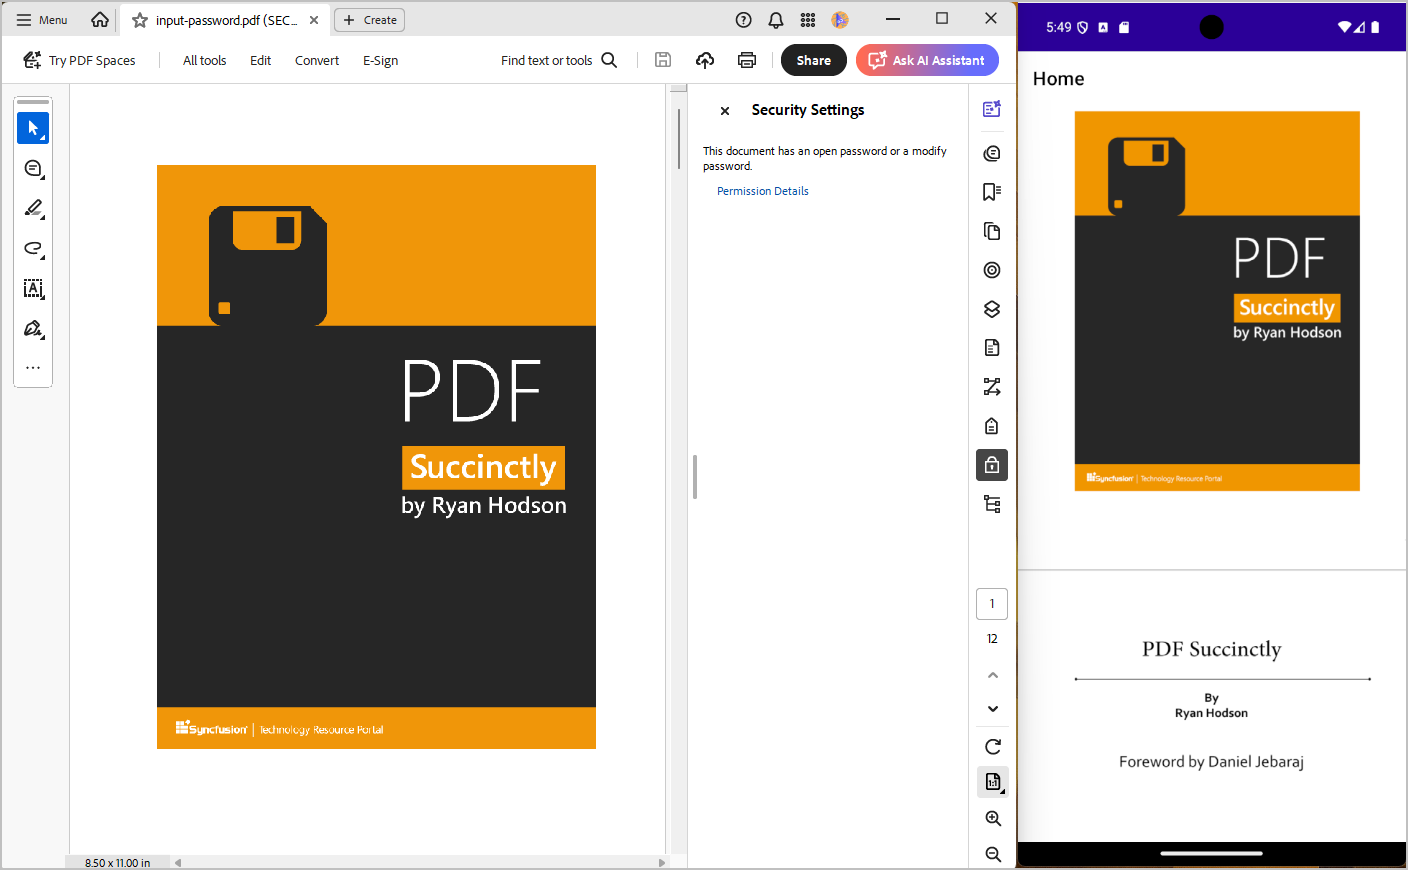Close the Security Settings panel
Viewport: 1408px width, 870px height.
click(724, 110)
